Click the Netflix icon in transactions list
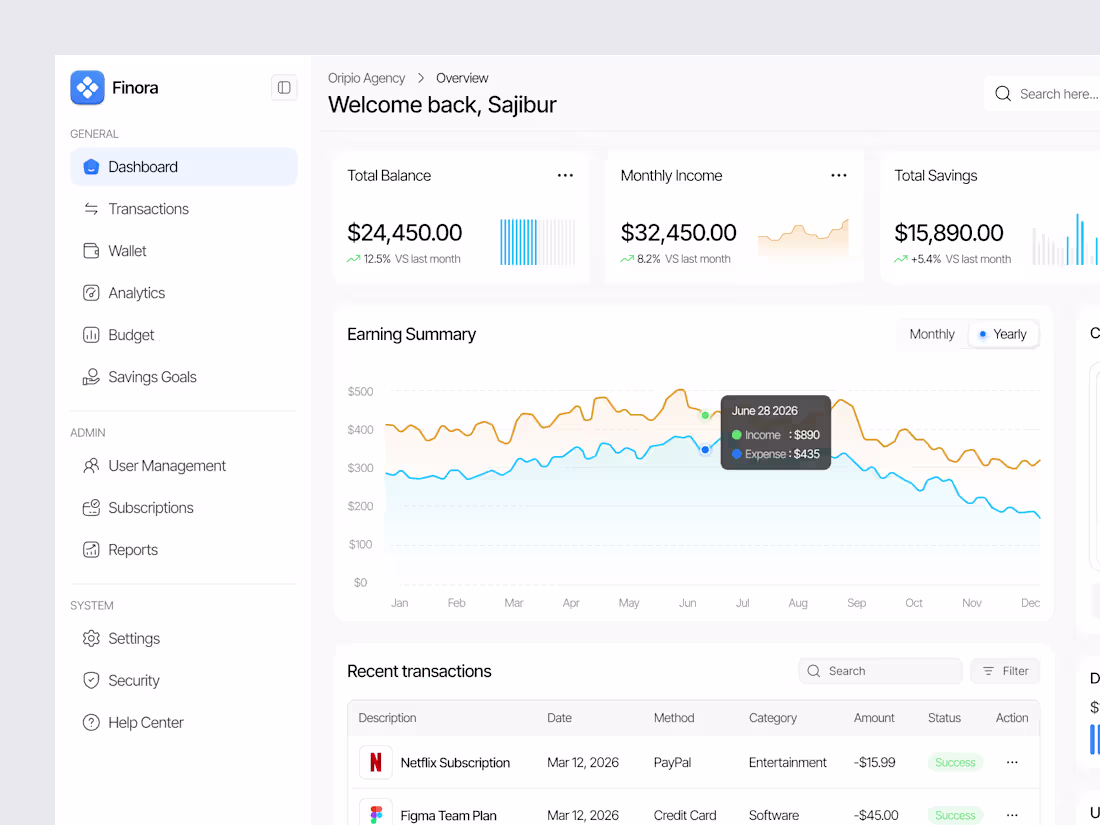The width and height of the screenshot is (1100, 825). tap(374, 762)
